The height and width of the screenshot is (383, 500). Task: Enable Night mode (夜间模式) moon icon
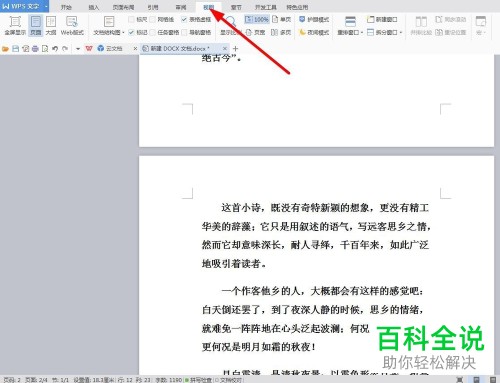[x=302, y=32]
